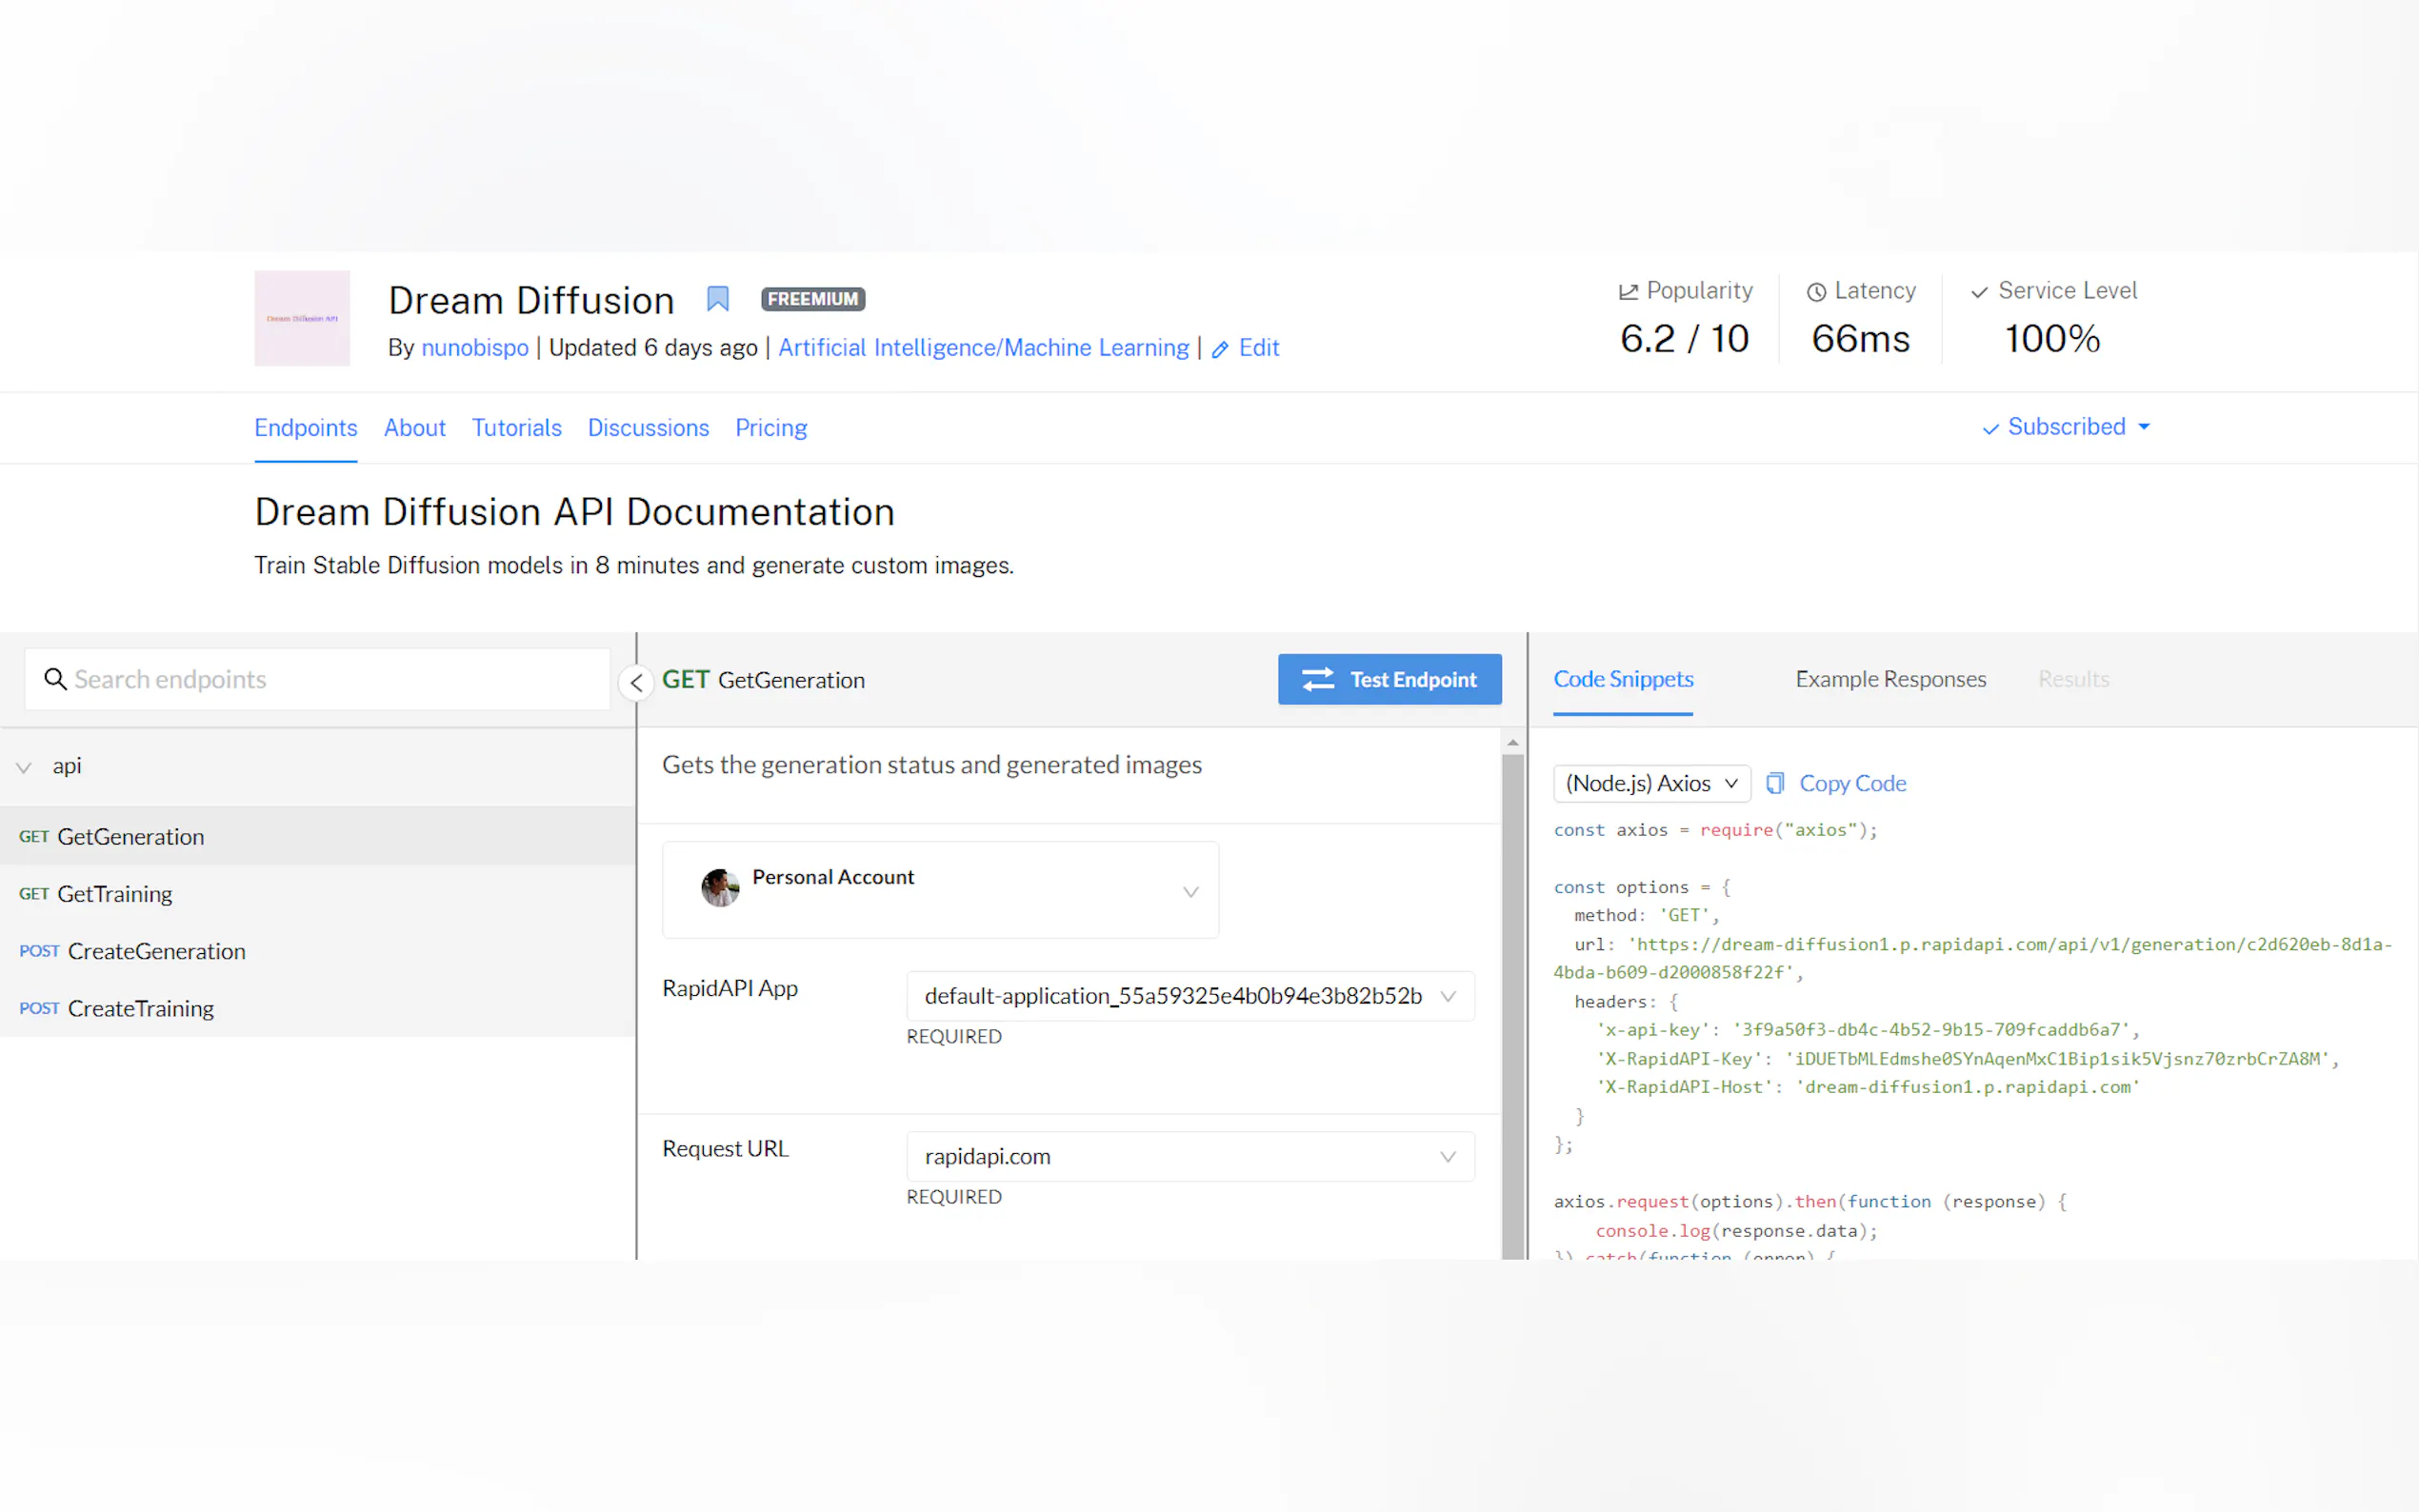
Task: Click the Search endpoints input field
Action: click(x=330, y=680)
